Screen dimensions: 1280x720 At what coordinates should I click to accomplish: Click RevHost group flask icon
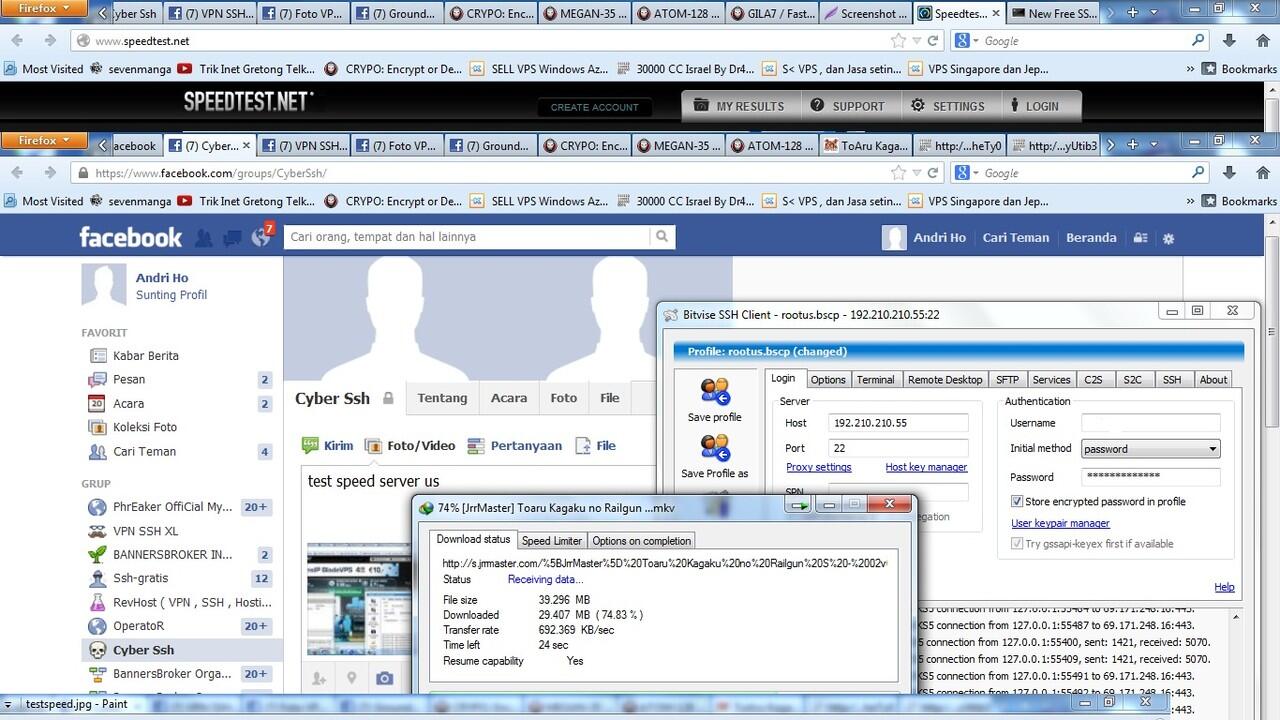point(98,603)
